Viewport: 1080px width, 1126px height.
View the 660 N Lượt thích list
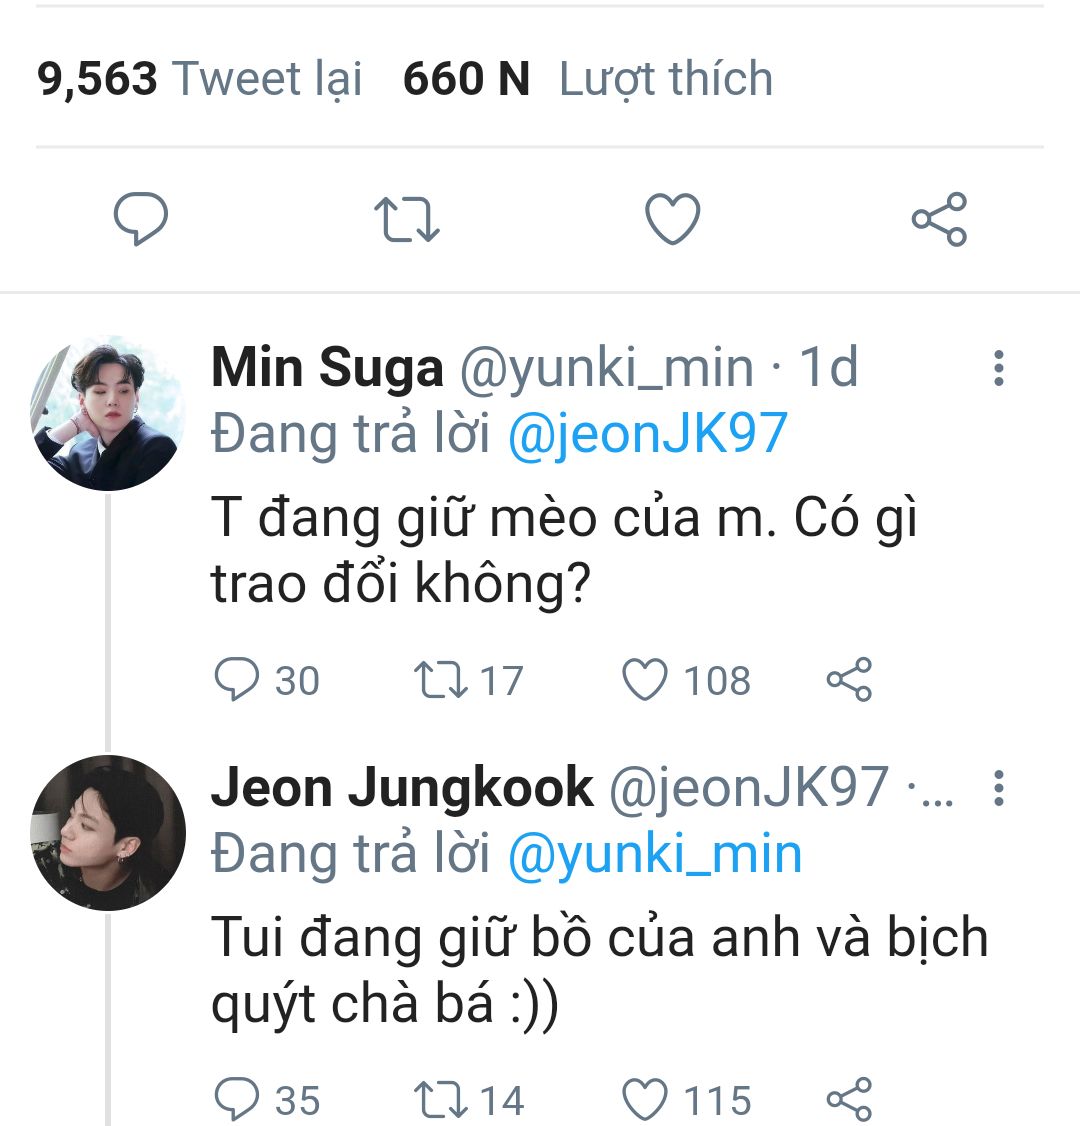tap(588, 79)
